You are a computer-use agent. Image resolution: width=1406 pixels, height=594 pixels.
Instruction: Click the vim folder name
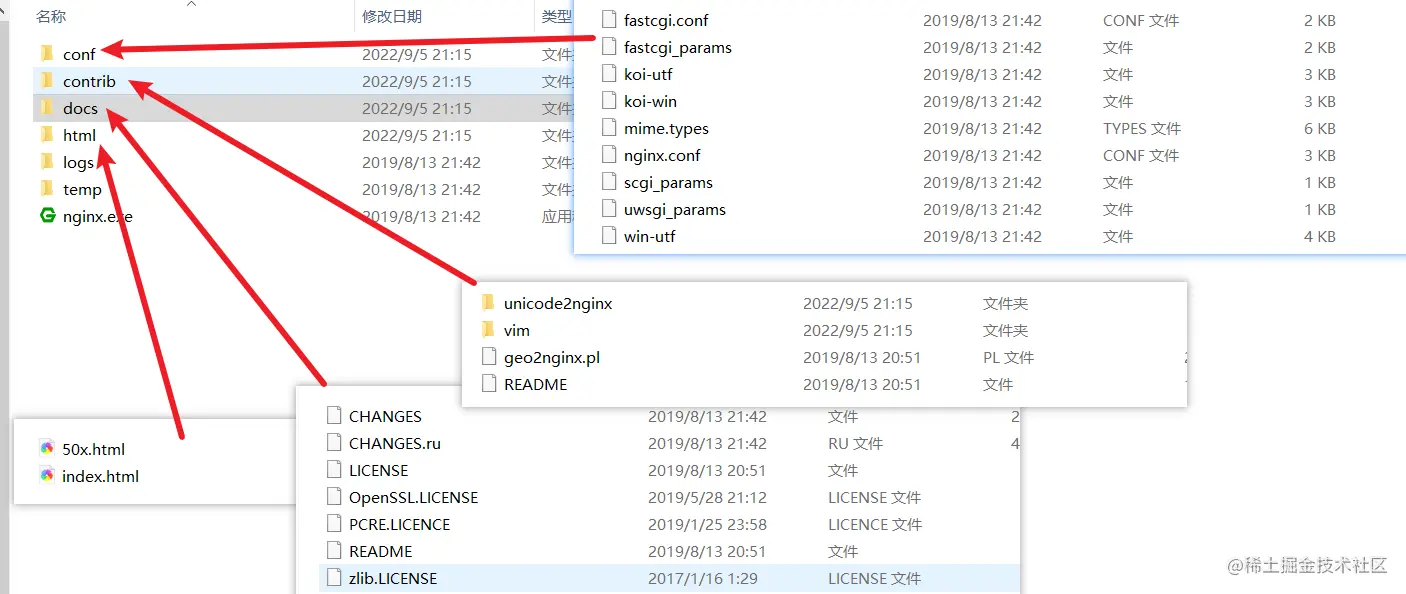coord(517,330)
